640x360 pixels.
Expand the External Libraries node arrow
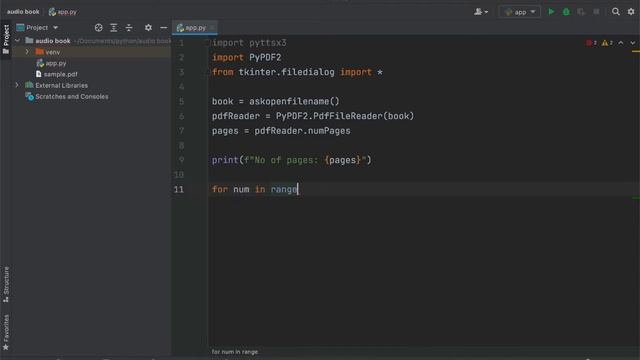[x=17, y=85]
